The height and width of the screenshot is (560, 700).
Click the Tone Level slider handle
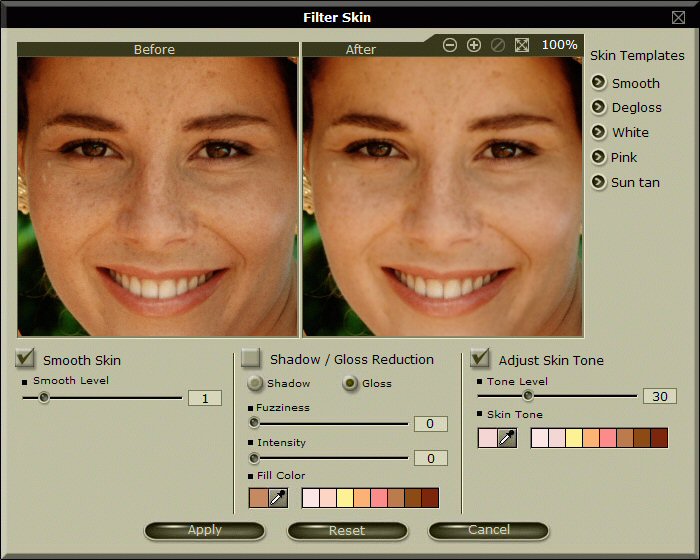pyautogui.click(x=528, y=396)
